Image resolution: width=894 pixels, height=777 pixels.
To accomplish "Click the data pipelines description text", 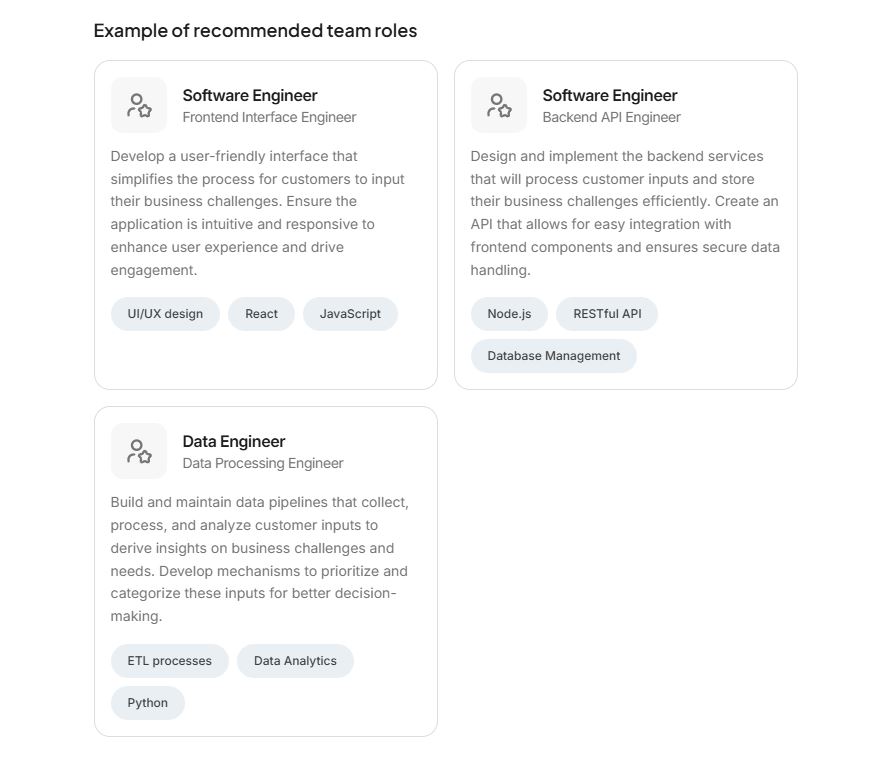I will click(259, 559).
